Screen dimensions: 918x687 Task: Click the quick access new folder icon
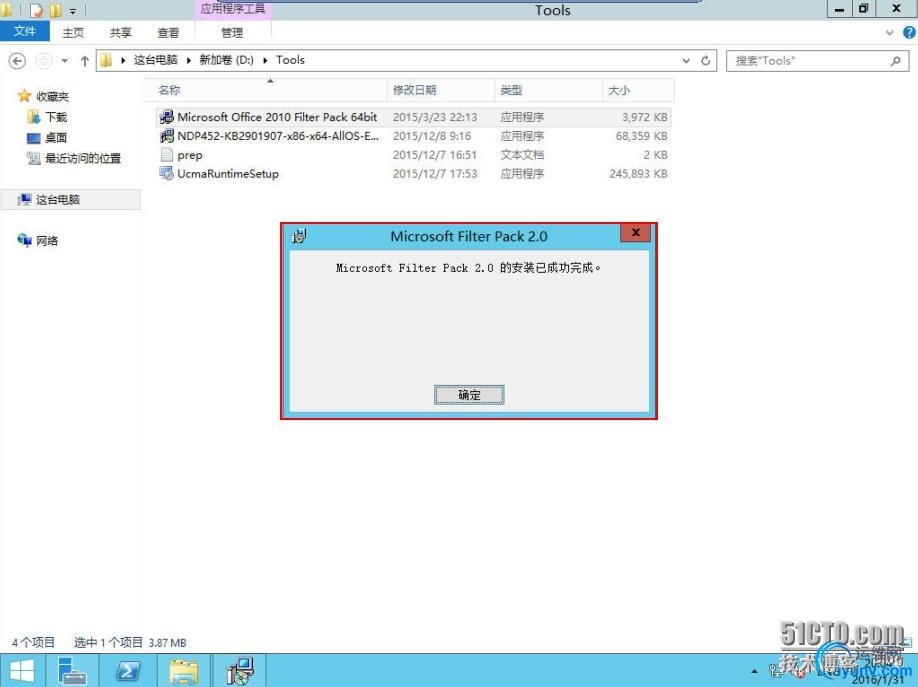click(56, 10)
